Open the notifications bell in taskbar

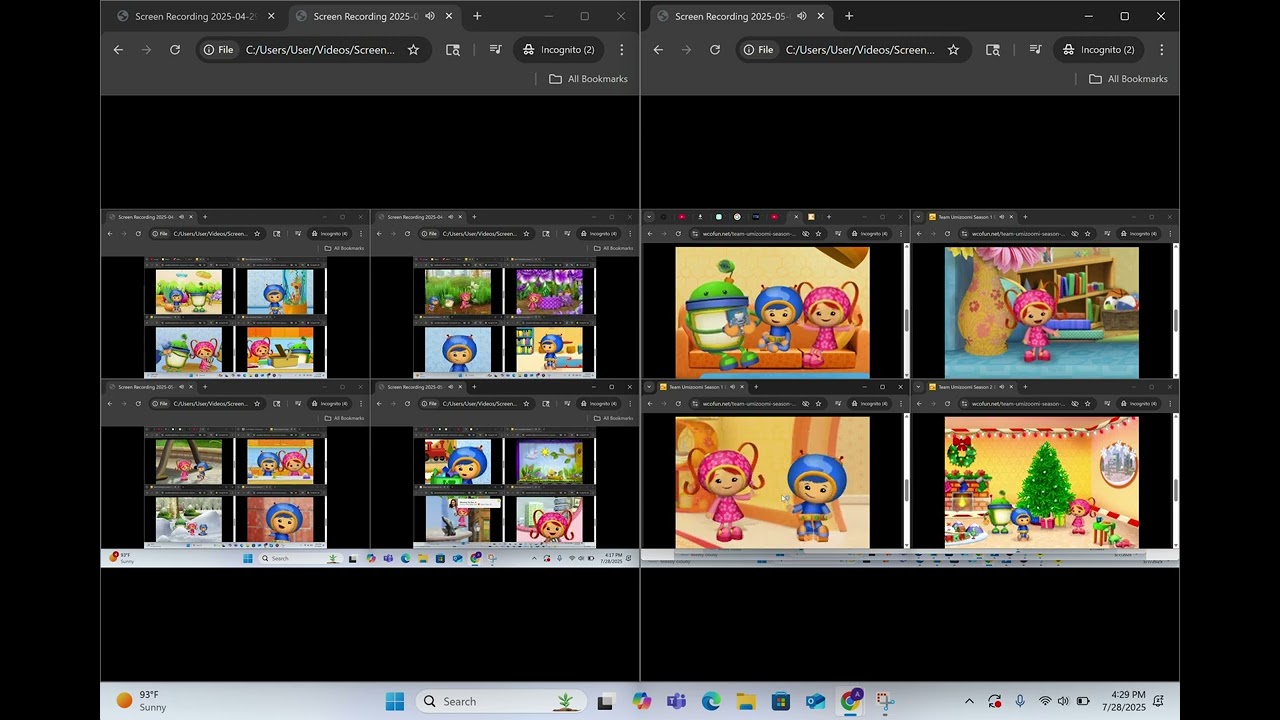(1159, 701)
